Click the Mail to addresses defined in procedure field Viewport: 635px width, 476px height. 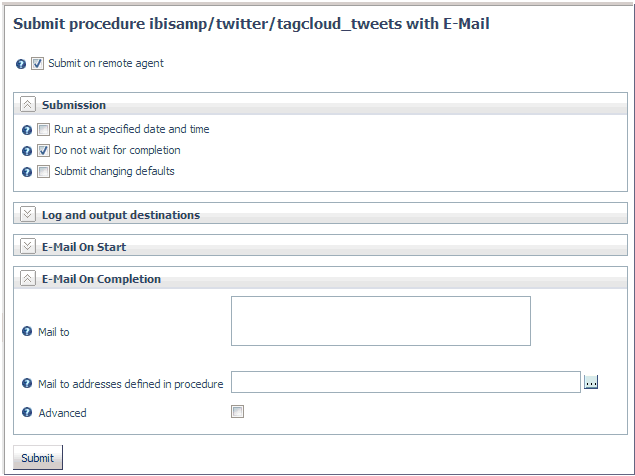coord(406,382)
